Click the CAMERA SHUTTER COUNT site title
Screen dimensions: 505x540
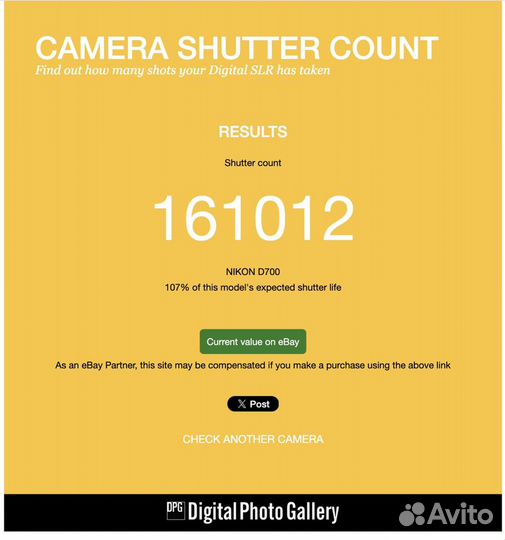pyautogui.click(x=237, y=48)
